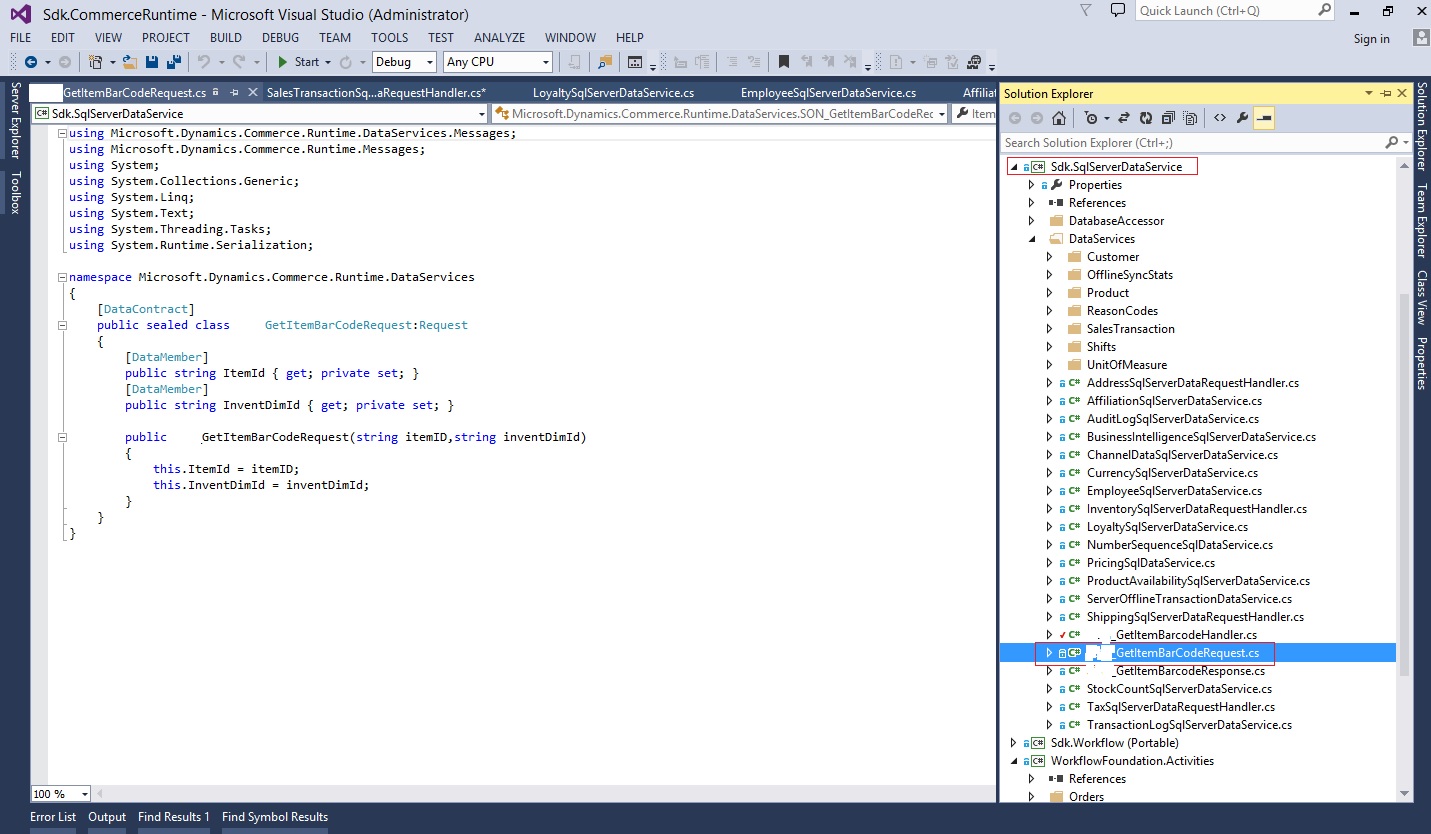This screenshot has width=1431, height=834.
Task: Open the BUILD menu
Action: coord(225,37)
